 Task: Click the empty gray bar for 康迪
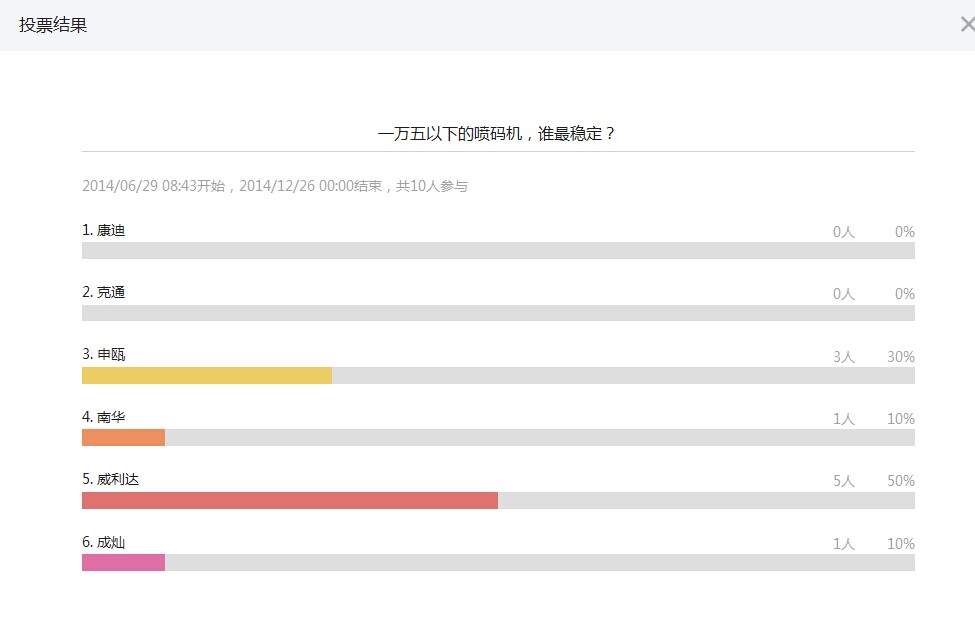click(498, 251)
